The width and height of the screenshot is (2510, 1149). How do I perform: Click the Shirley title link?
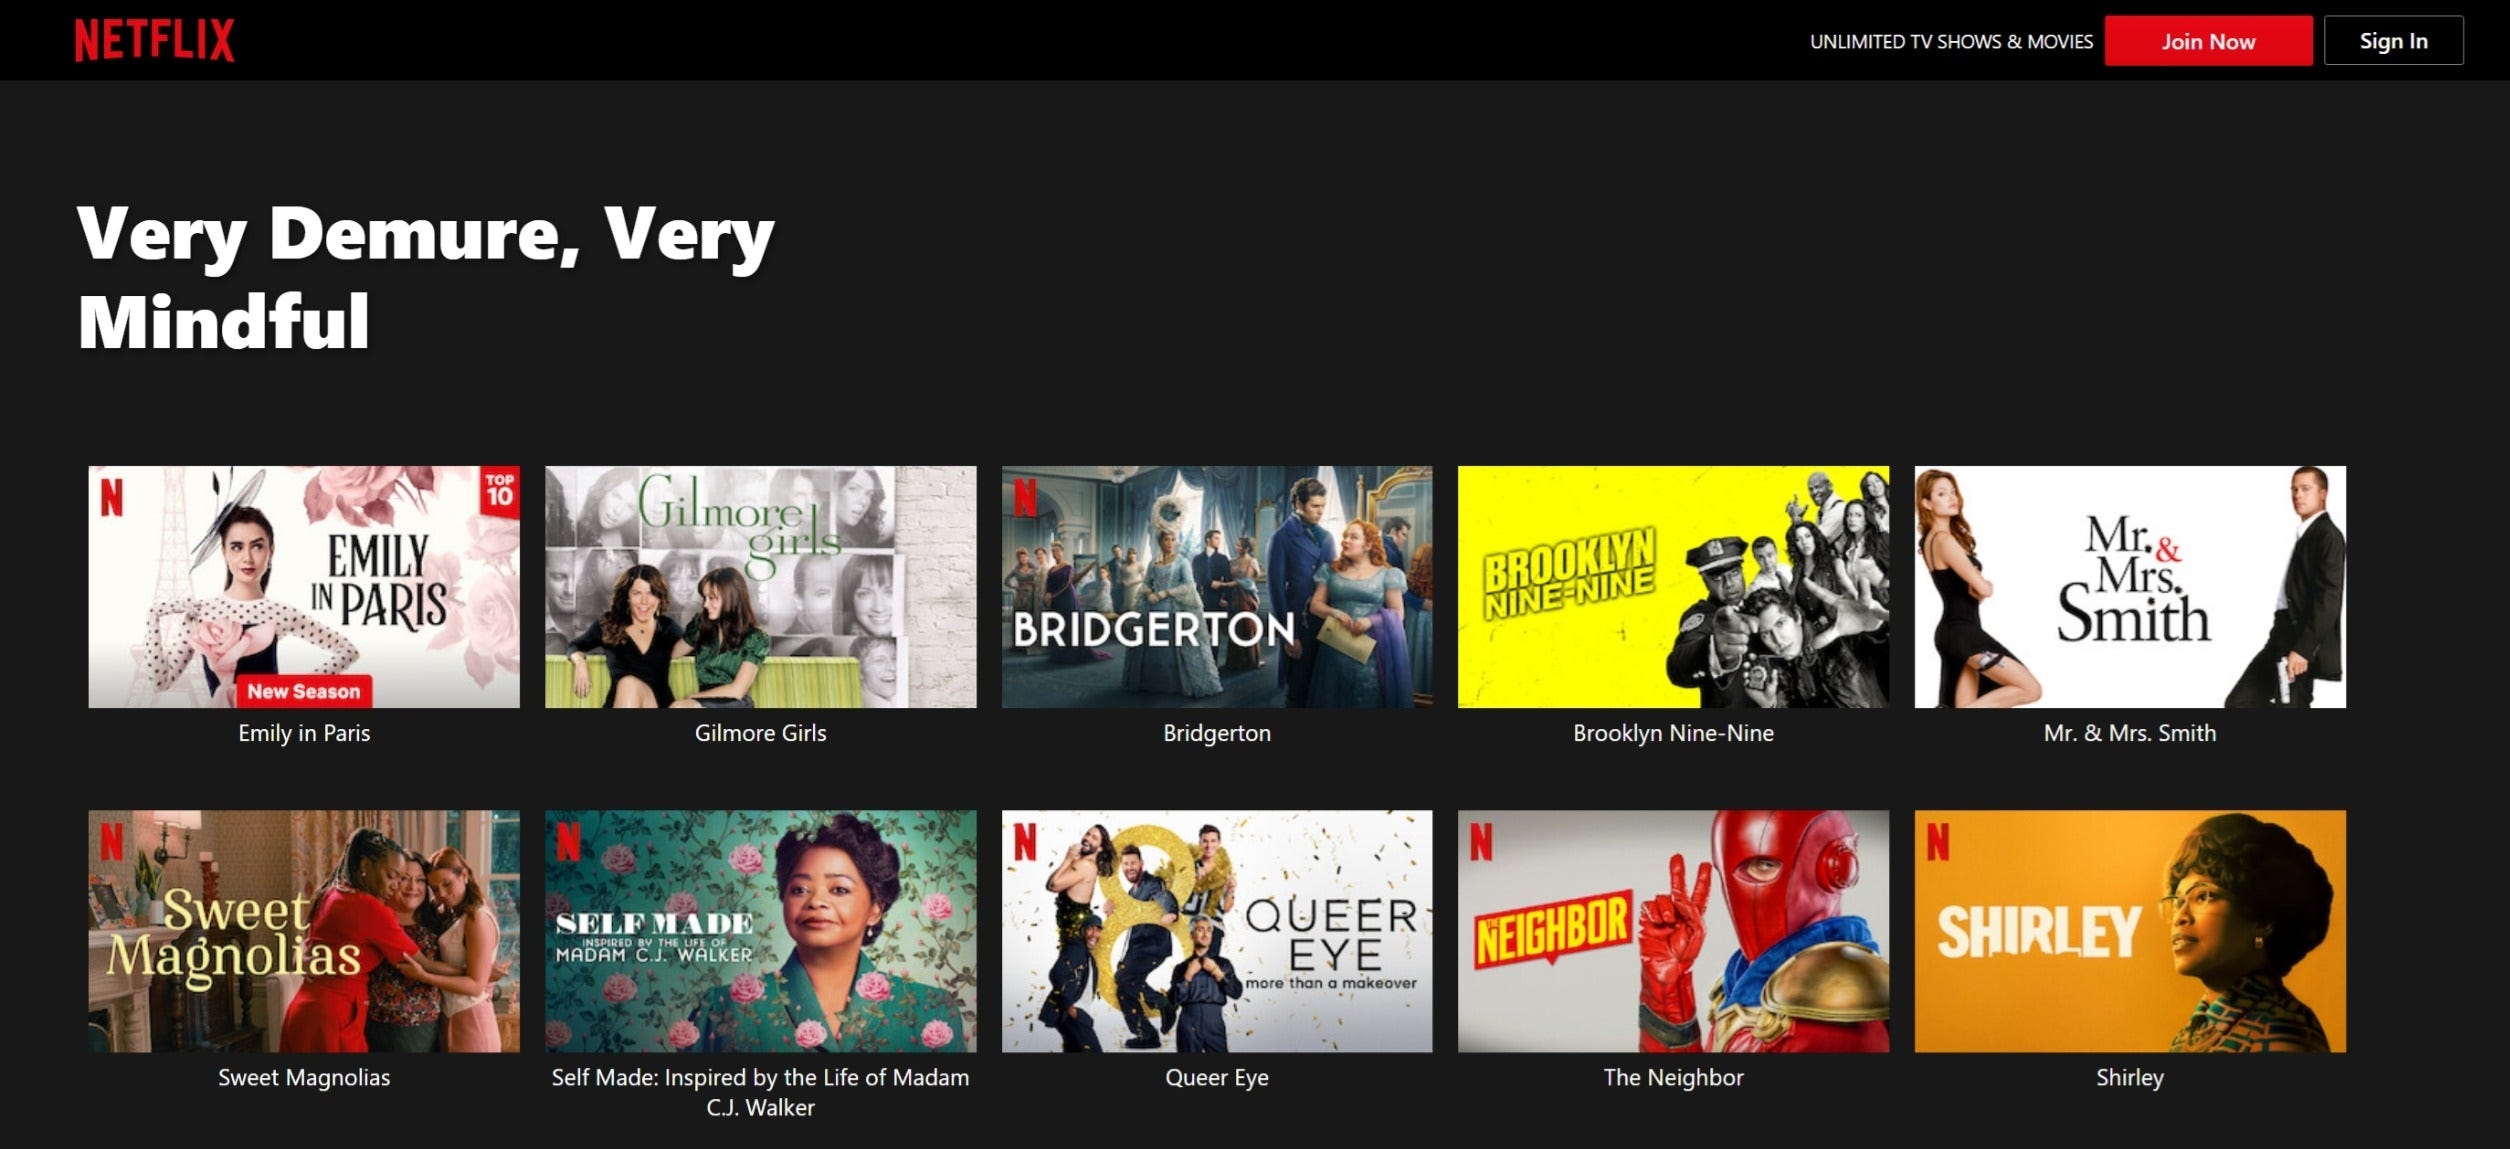tap(2130, 1077)
